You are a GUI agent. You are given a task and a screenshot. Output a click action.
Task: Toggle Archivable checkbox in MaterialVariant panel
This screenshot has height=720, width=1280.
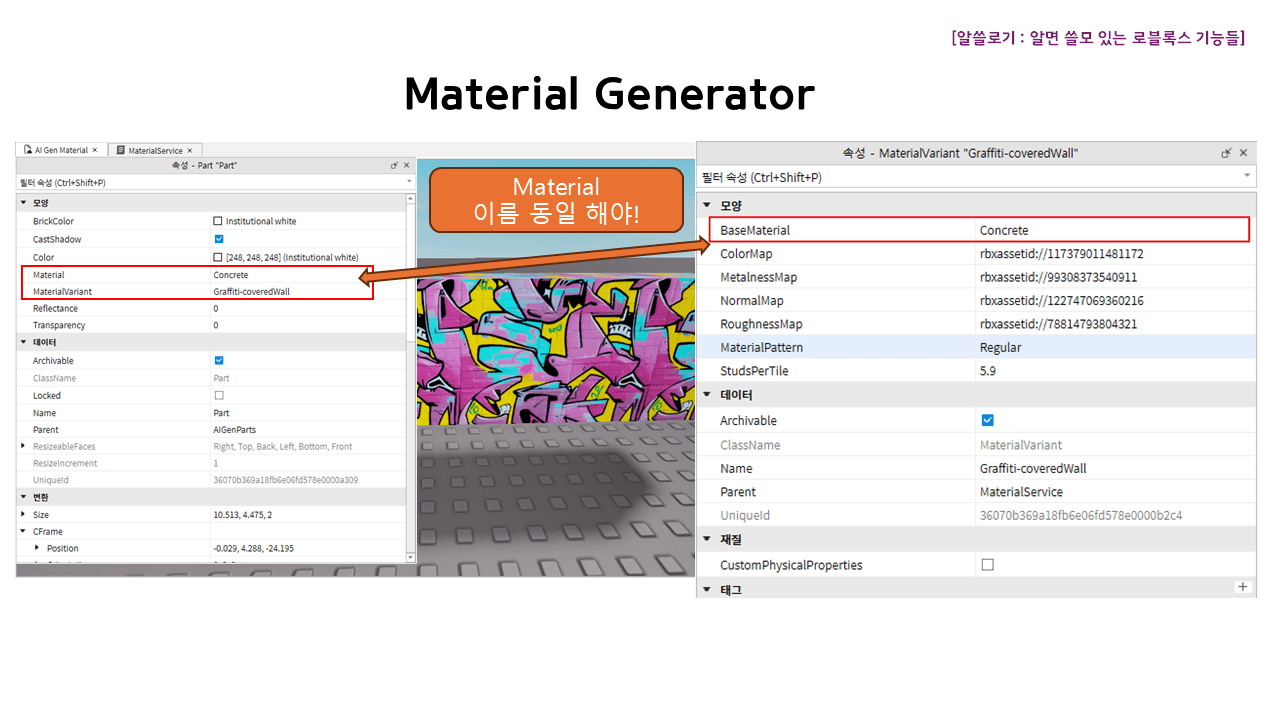[988, 420]
